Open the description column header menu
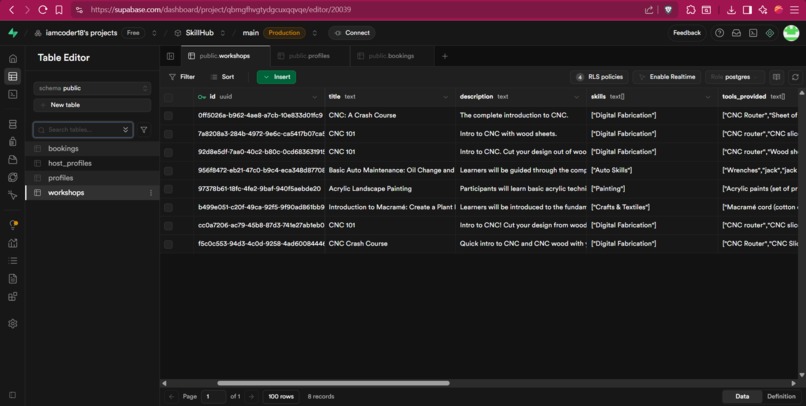Screen dimensions: 806x406 (576, 97)
